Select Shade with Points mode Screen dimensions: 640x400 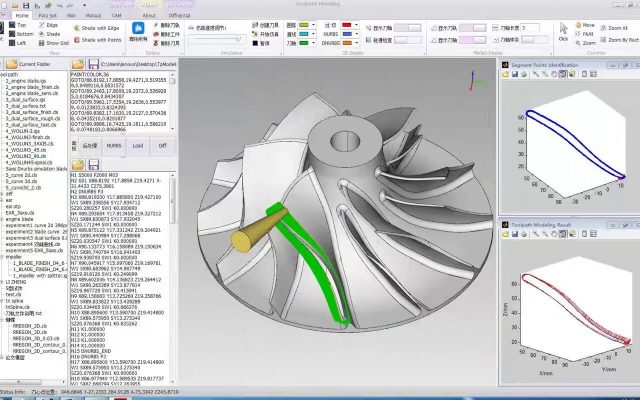(97, 40)
